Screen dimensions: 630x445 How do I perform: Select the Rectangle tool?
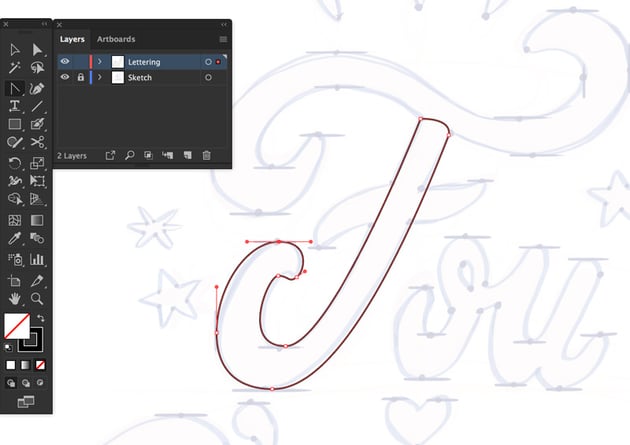pos(14,124)
